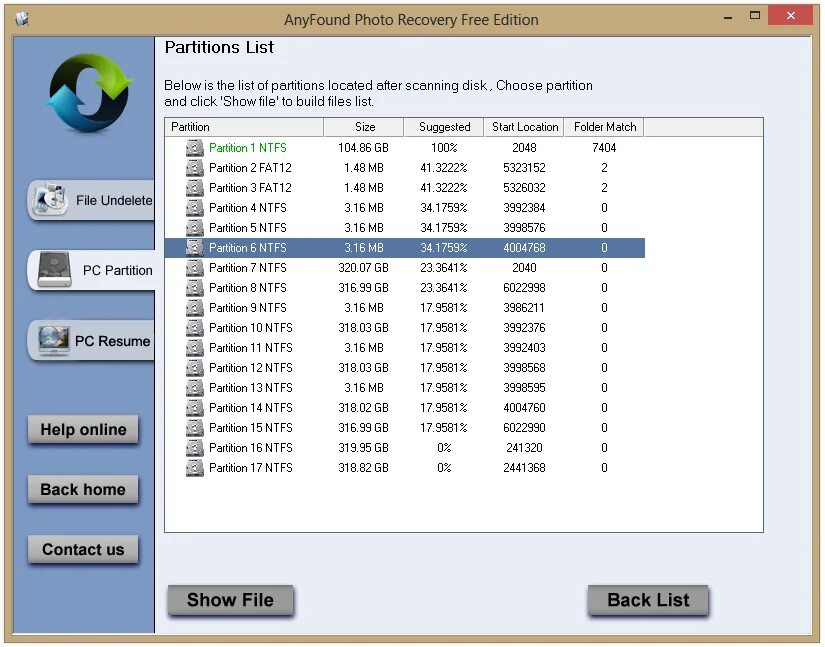
Task: Click the Partition 4 NTFS drive icon
Action: [x=195, y=208]
